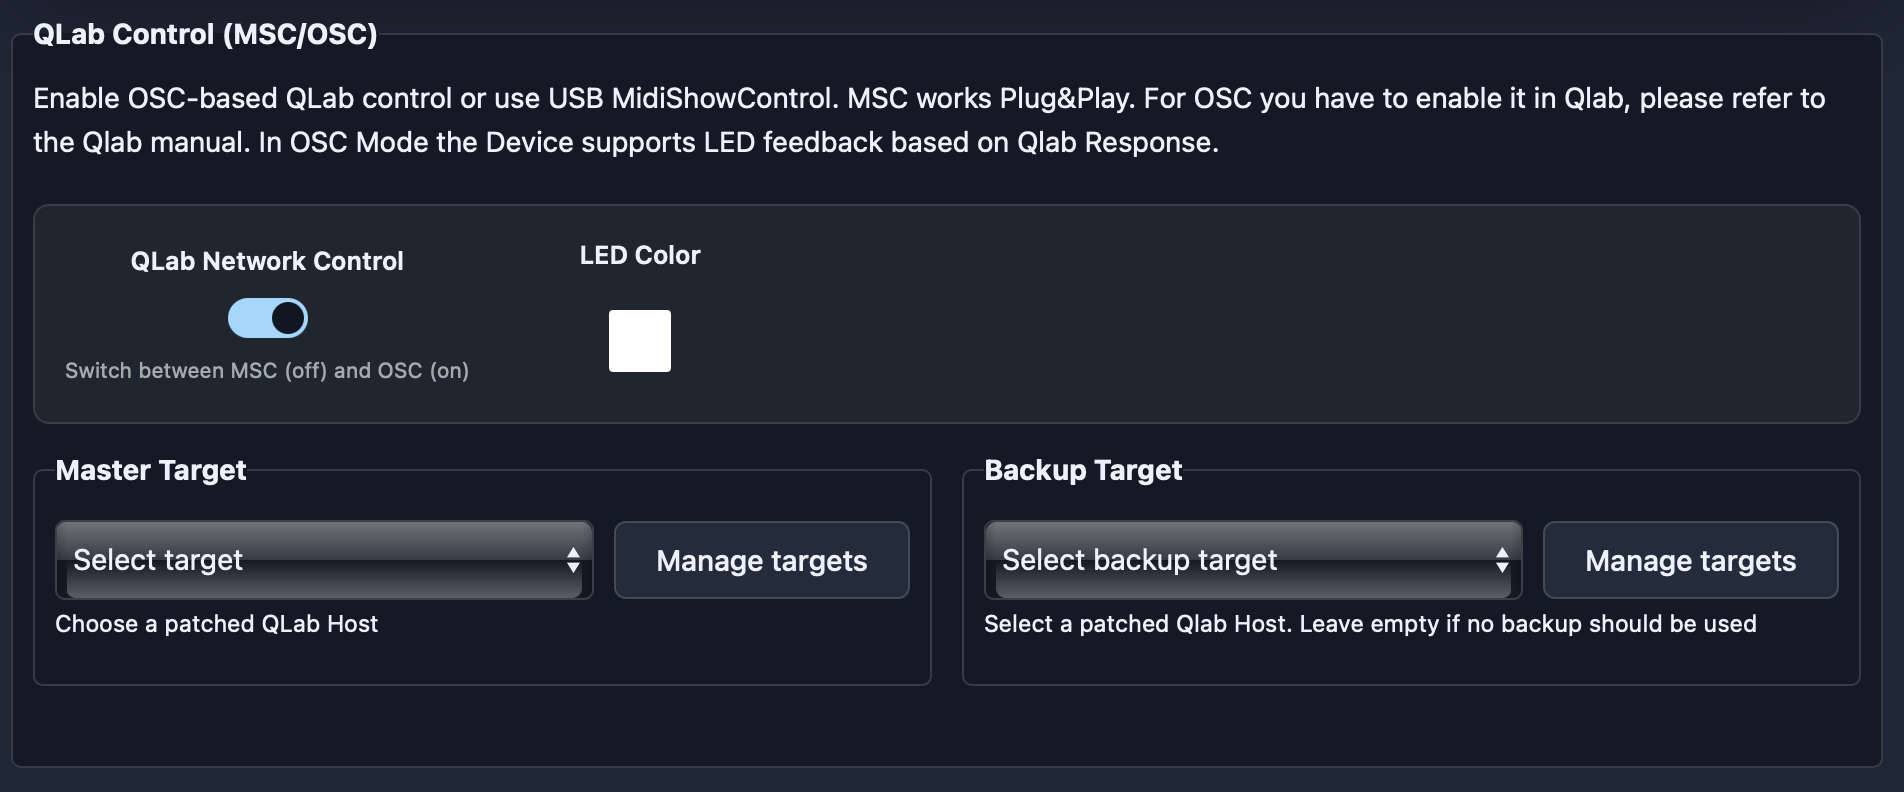Click the LED Color label
Viewport: 1904px width, 792px height.
point(639,255)
